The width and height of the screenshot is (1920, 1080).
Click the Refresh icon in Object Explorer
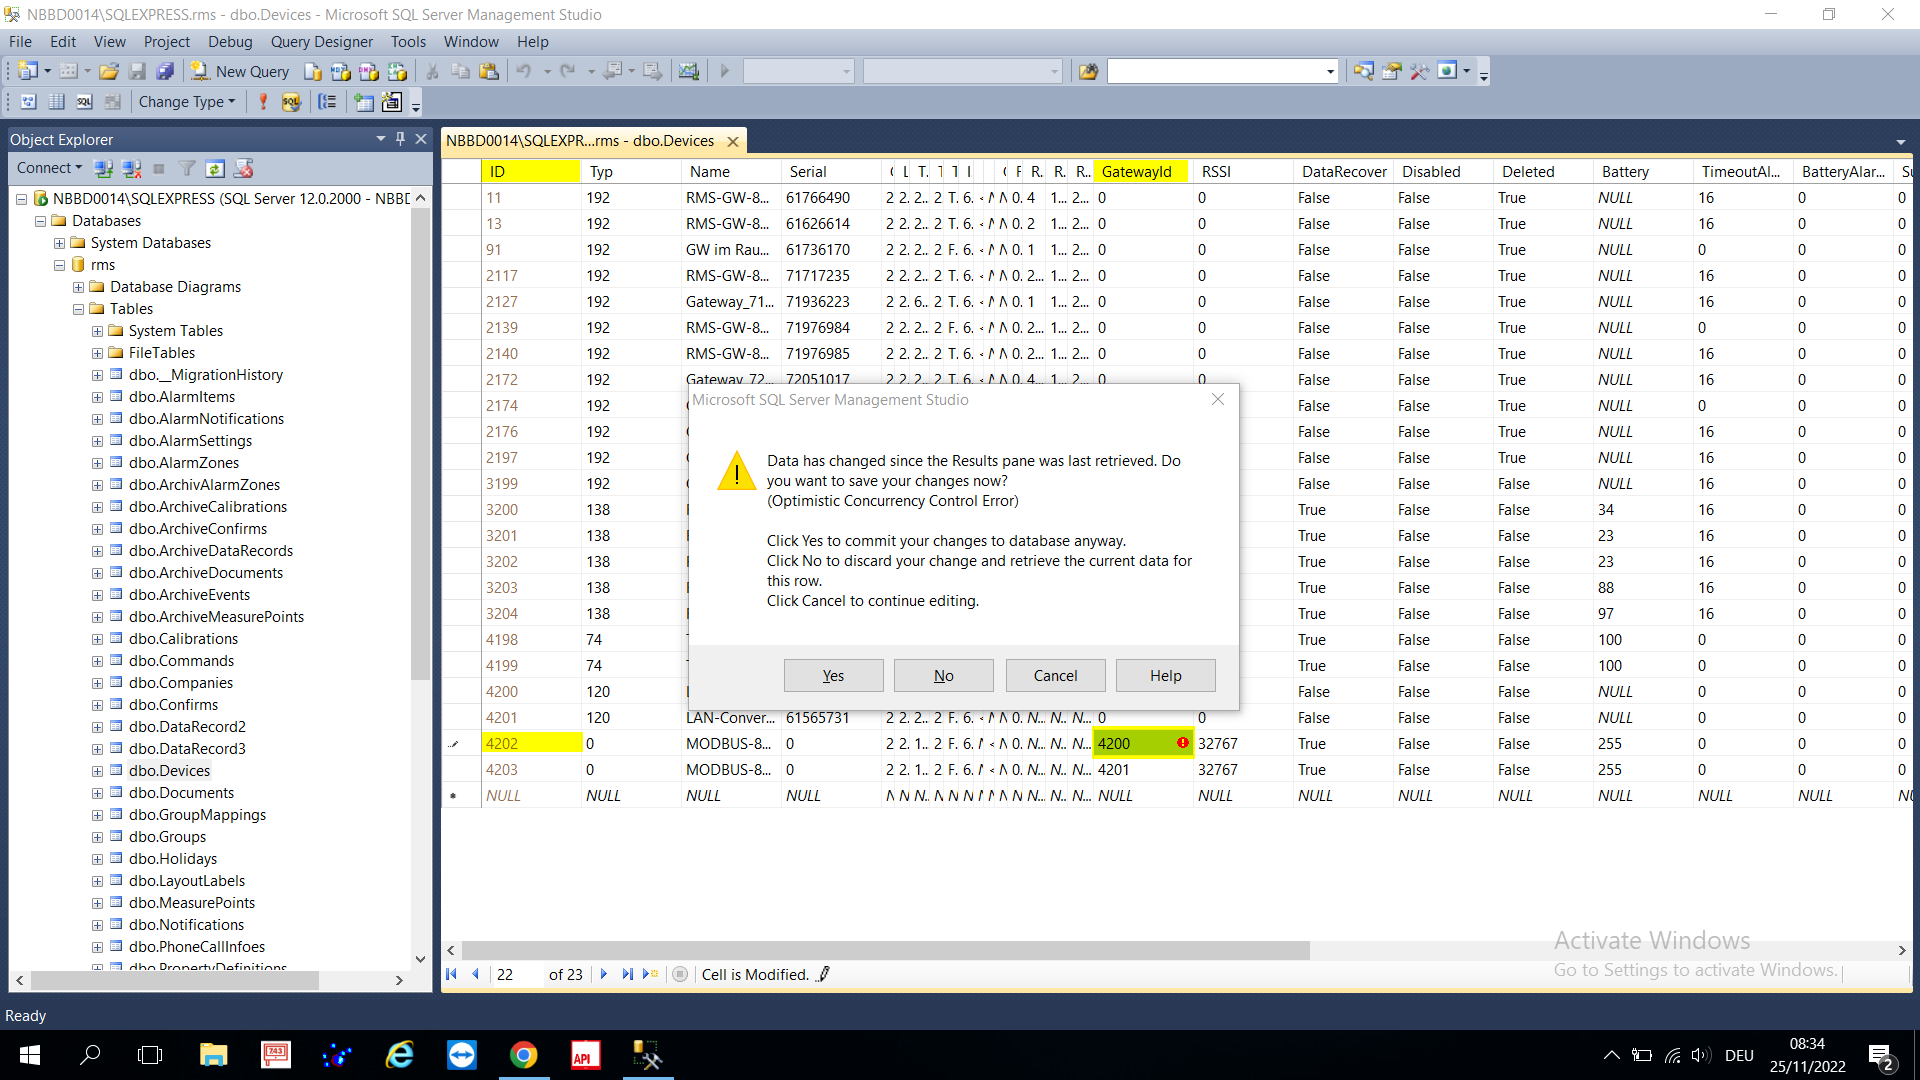pyautogui.click(x=215, y=168)
